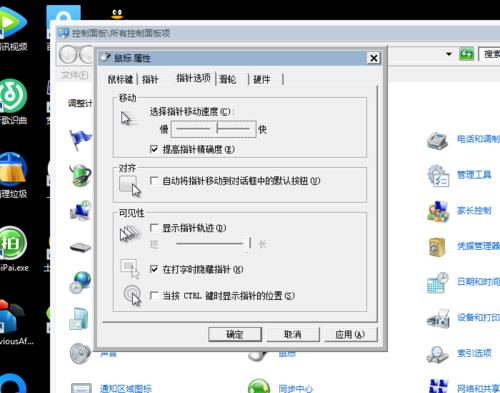
Task: Click the 取消 button
Action: (293, 334)
